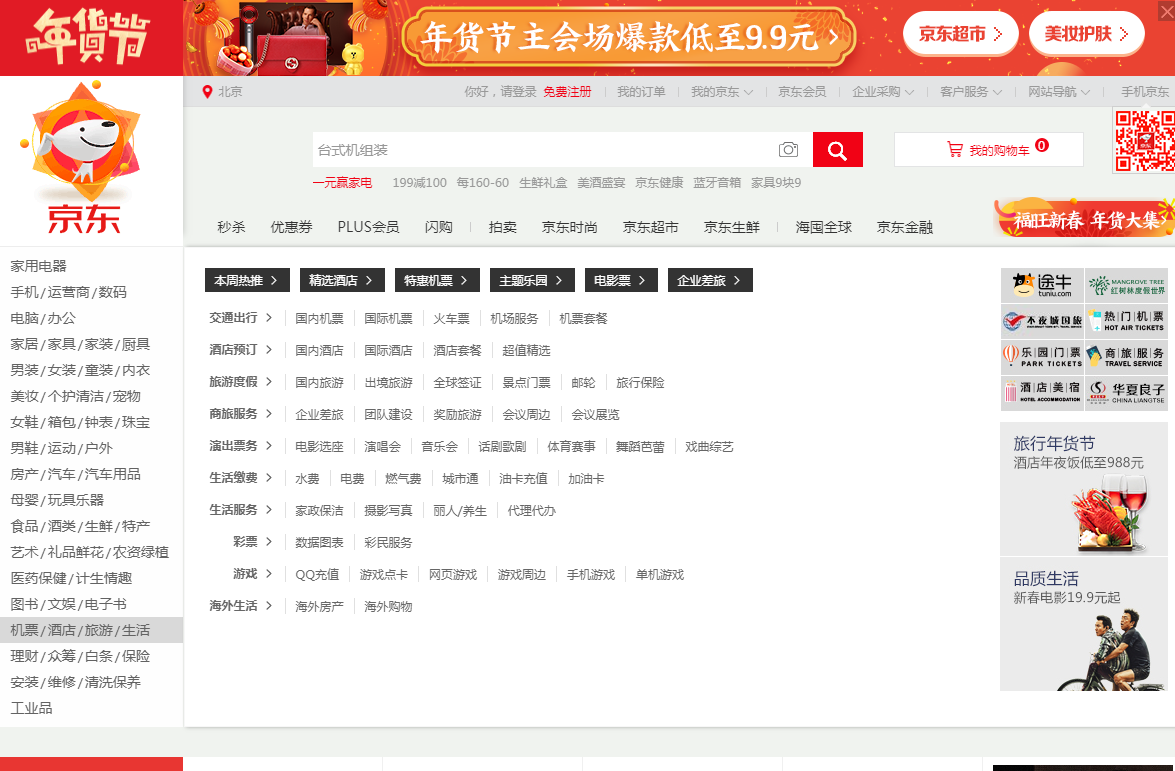
Task: Click 年货节主会场爆款低至9.9元 banner
Action: [x=629, y=37]
